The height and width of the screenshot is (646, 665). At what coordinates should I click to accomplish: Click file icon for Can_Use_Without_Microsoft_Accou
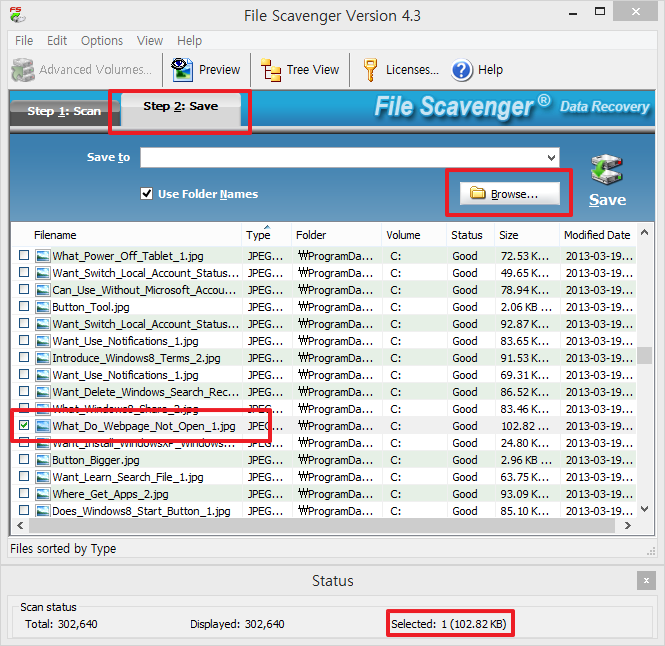(42, 290)
